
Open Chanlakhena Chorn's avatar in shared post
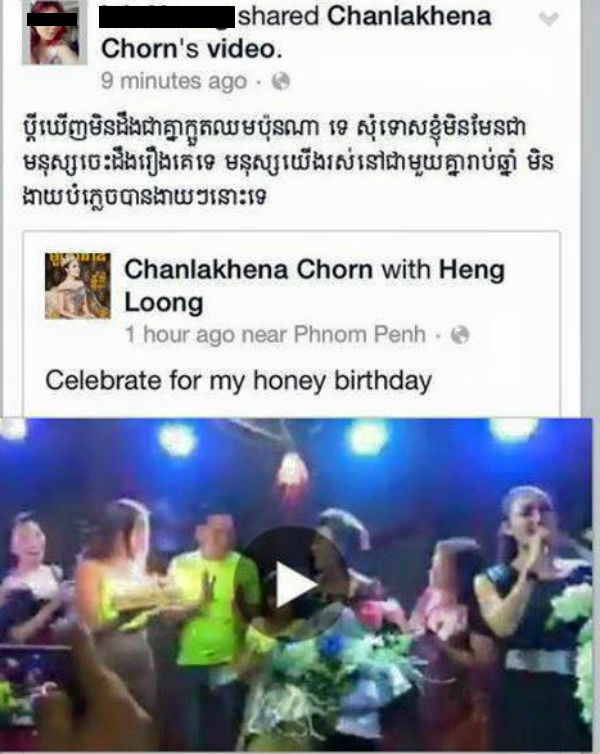[78, 286]
